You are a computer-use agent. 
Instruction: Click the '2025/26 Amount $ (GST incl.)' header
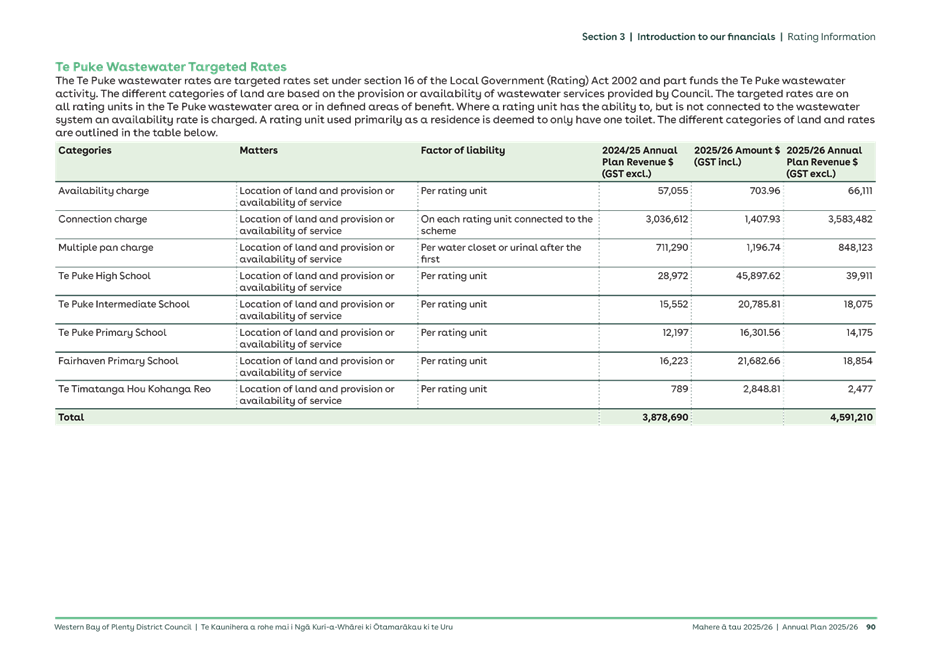[x=735, y=156]
